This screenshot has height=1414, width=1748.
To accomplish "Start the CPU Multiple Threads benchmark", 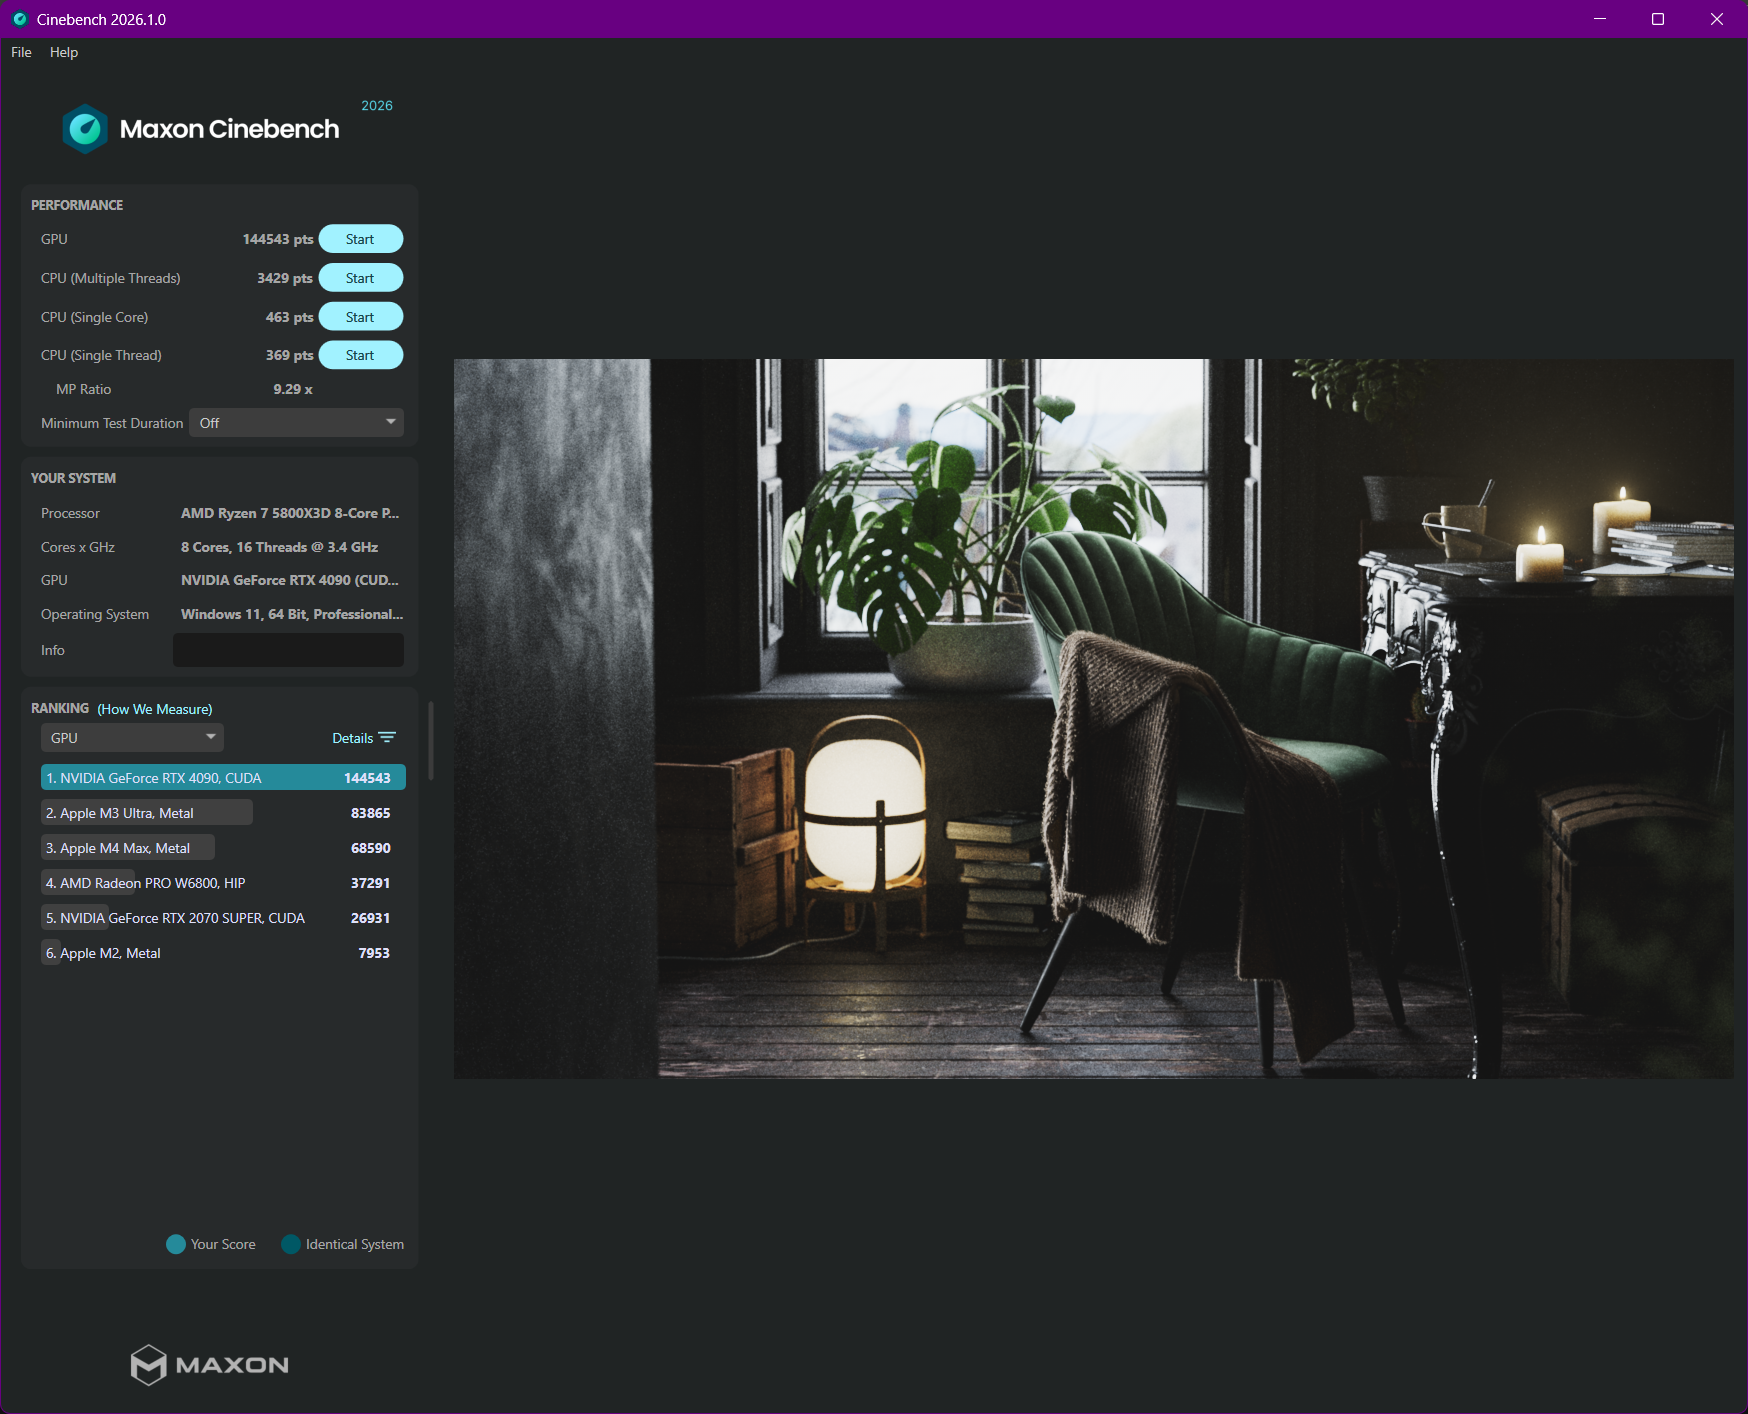I will click(360, 278).
